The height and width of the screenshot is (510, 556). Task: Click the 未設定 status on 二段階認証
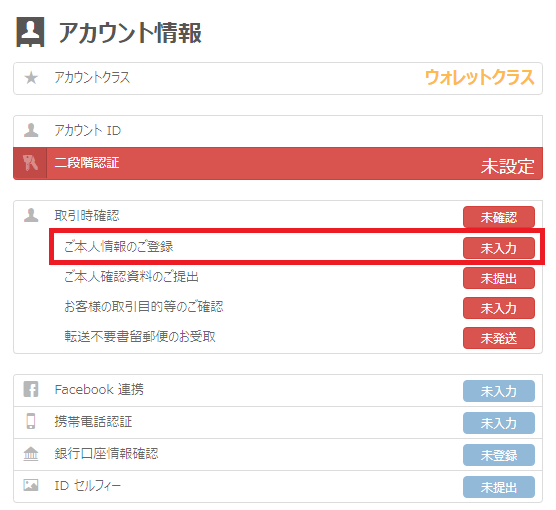pos(507,166)
